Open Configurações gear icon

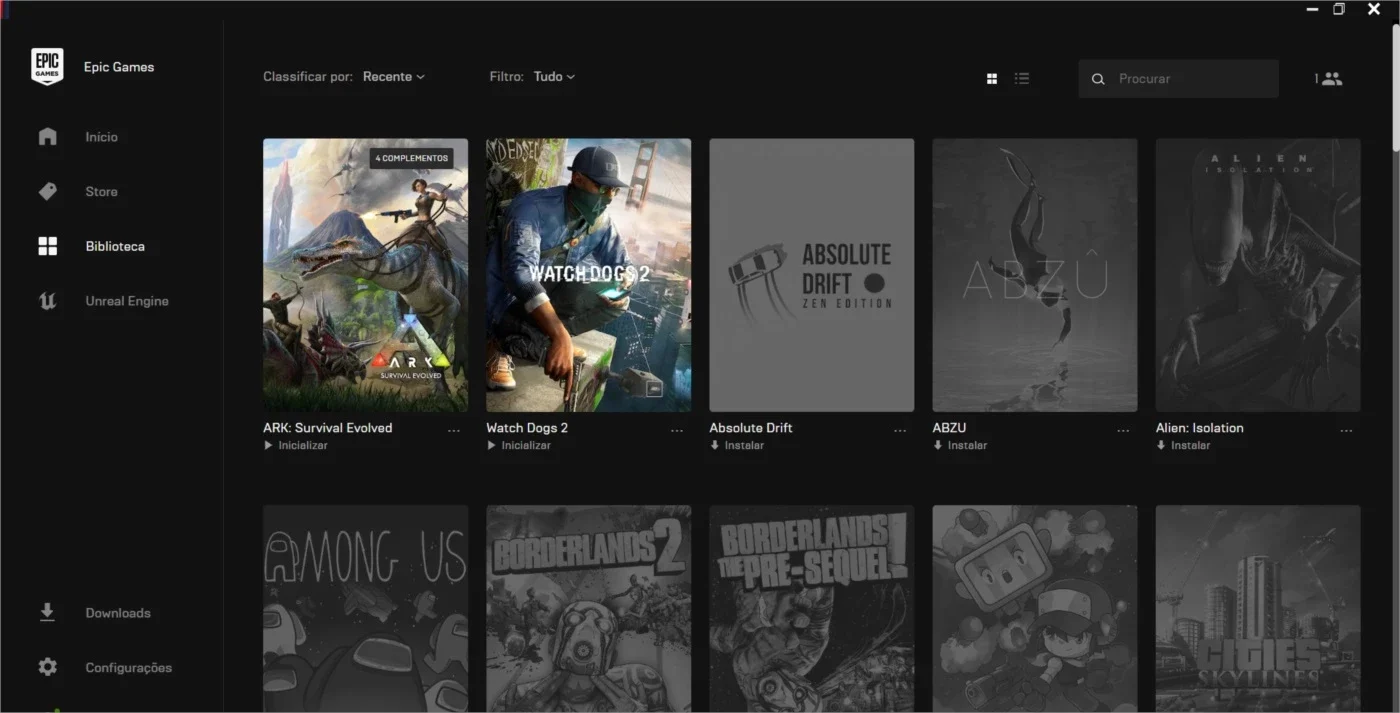tap(47, 667)
